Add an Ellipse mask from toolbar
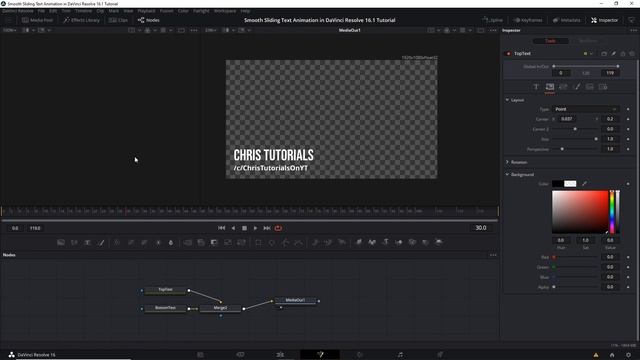 [272, 242]
